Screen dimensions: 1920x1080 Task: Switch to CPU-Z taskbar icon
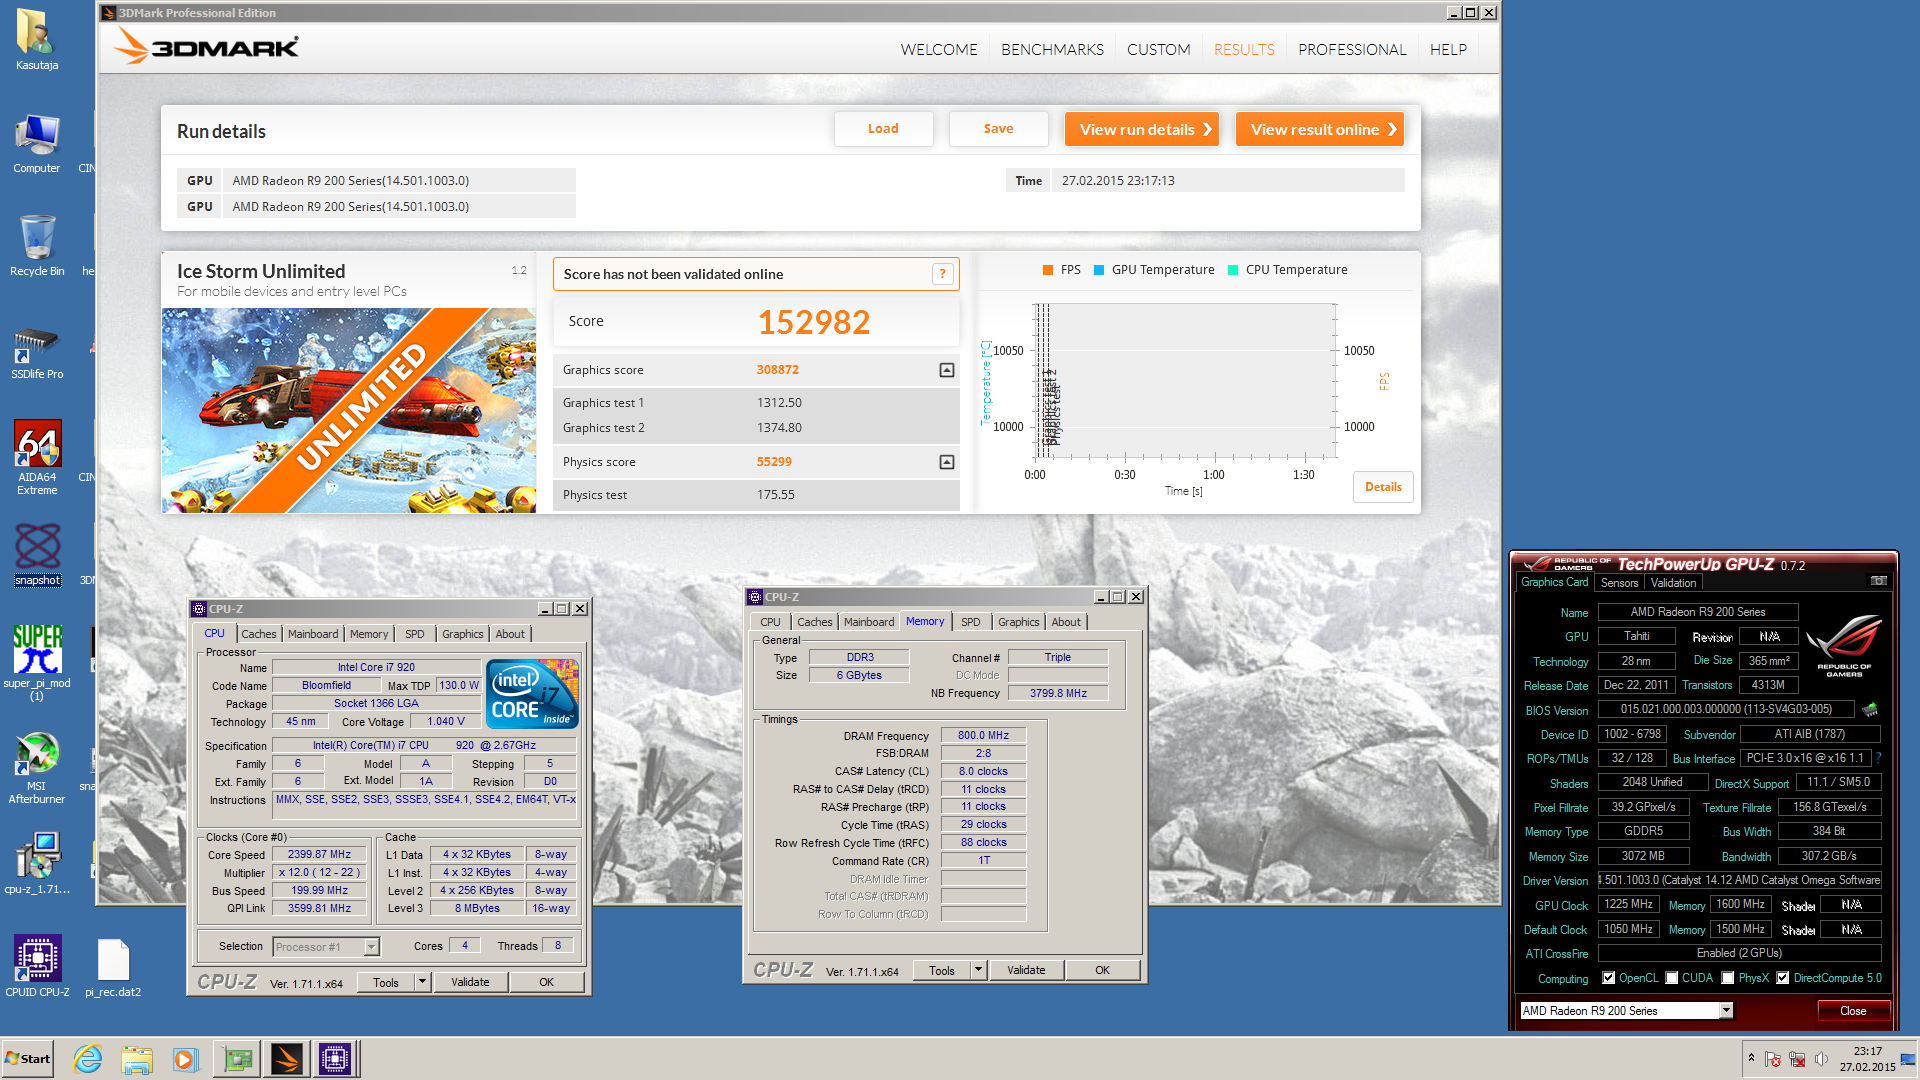(335, 1059)
